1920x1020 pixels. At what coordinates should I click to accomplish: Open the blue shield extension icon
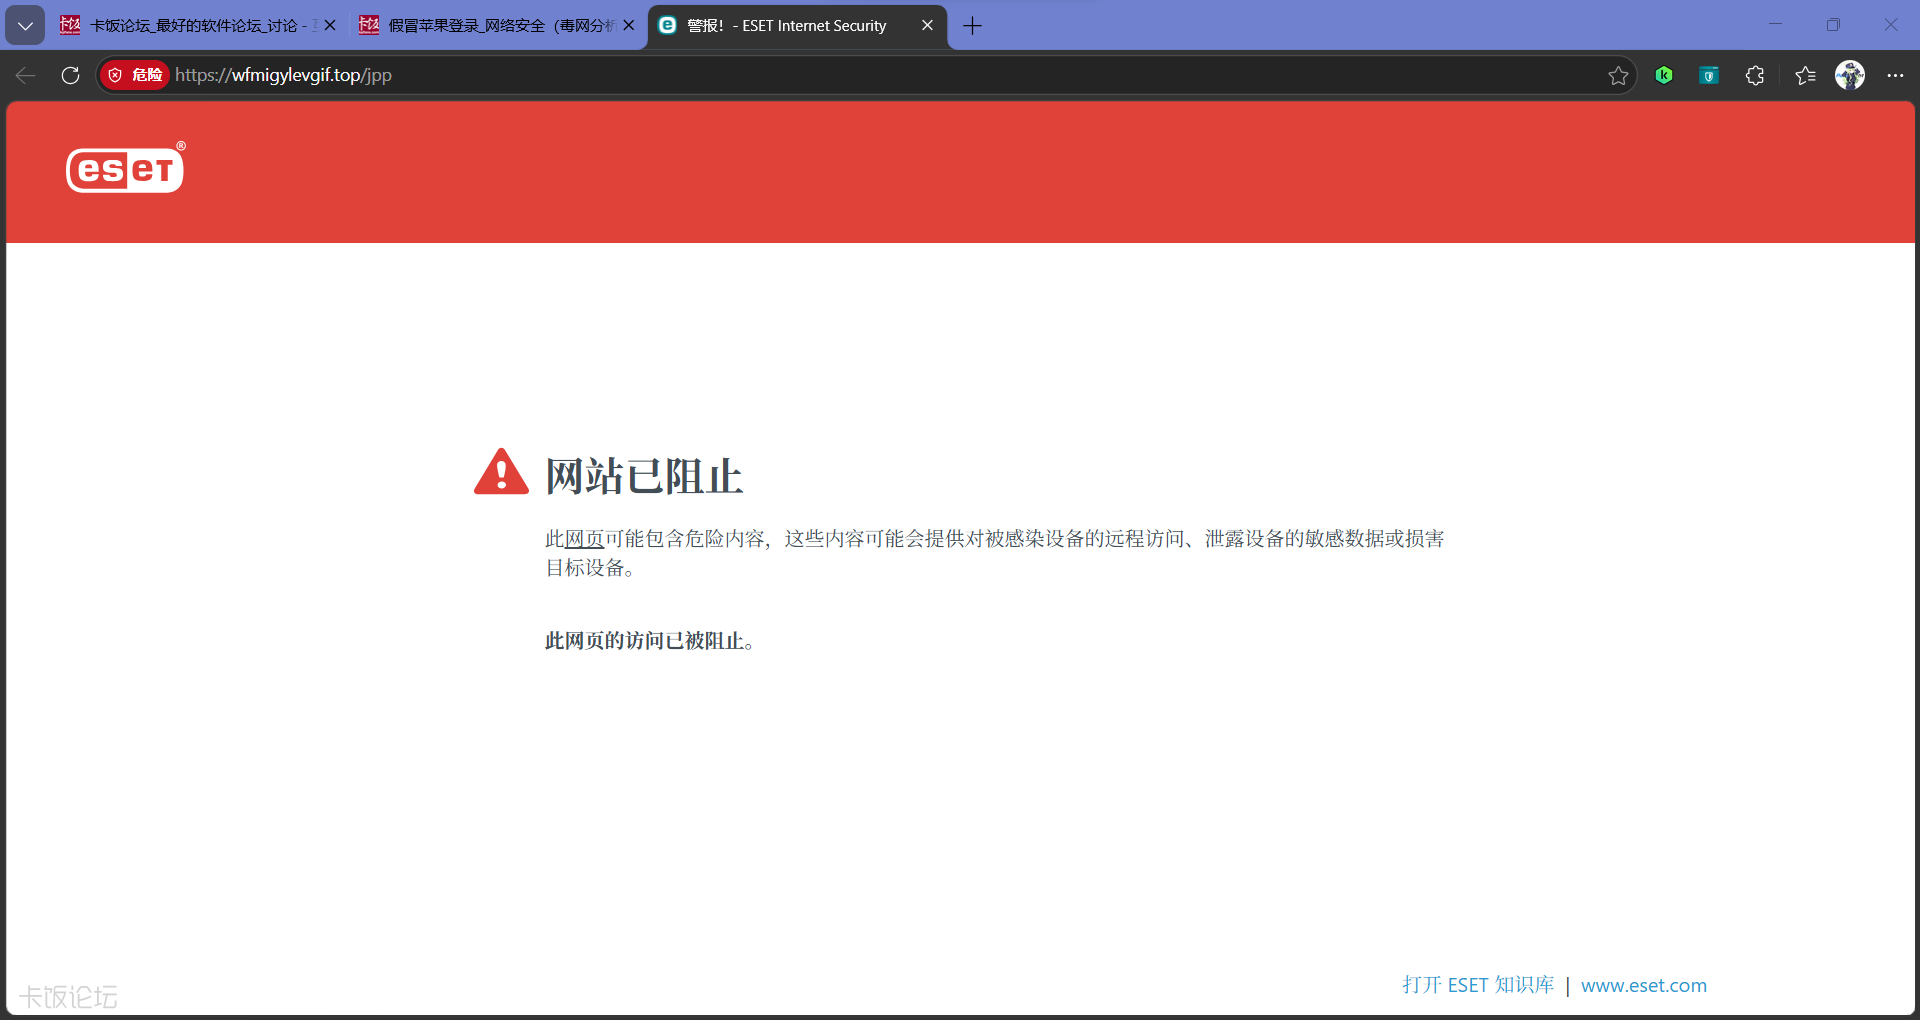tap(1709, 75)
